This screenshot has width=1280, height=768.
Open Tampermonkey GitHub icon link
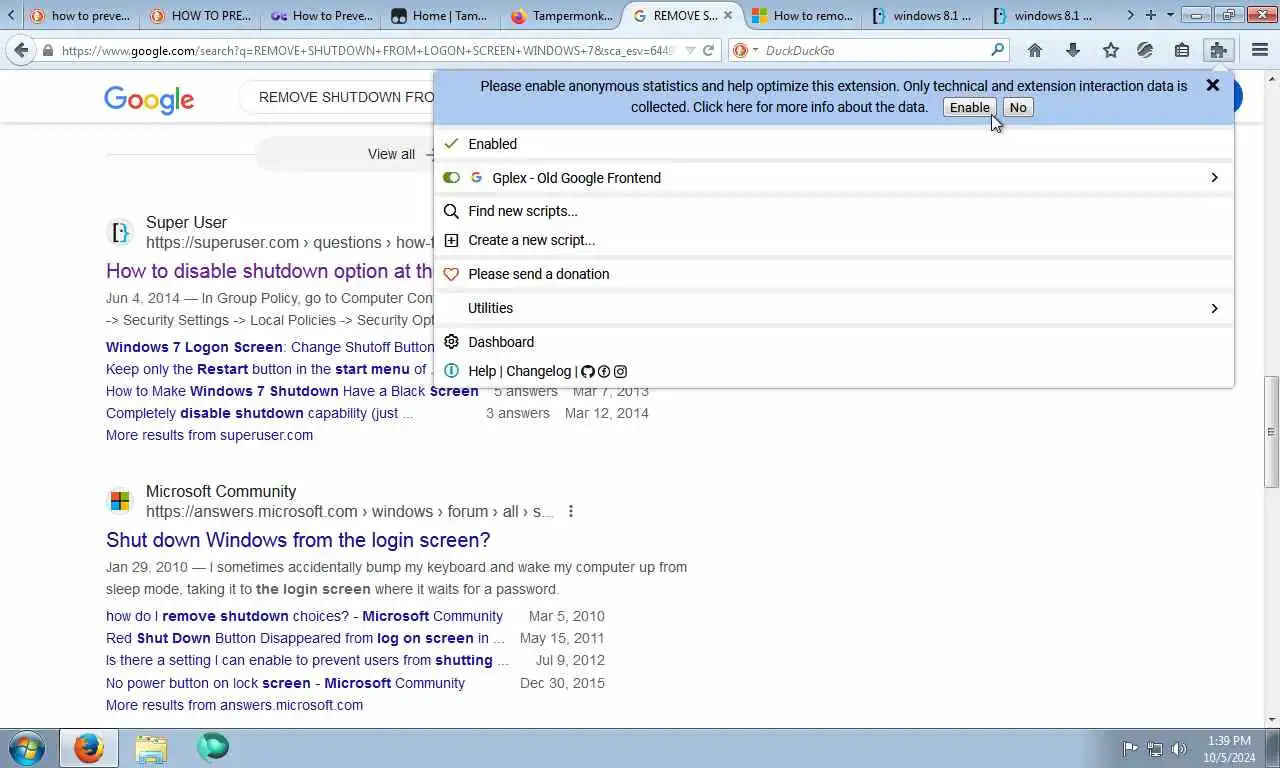pos(588,371)
